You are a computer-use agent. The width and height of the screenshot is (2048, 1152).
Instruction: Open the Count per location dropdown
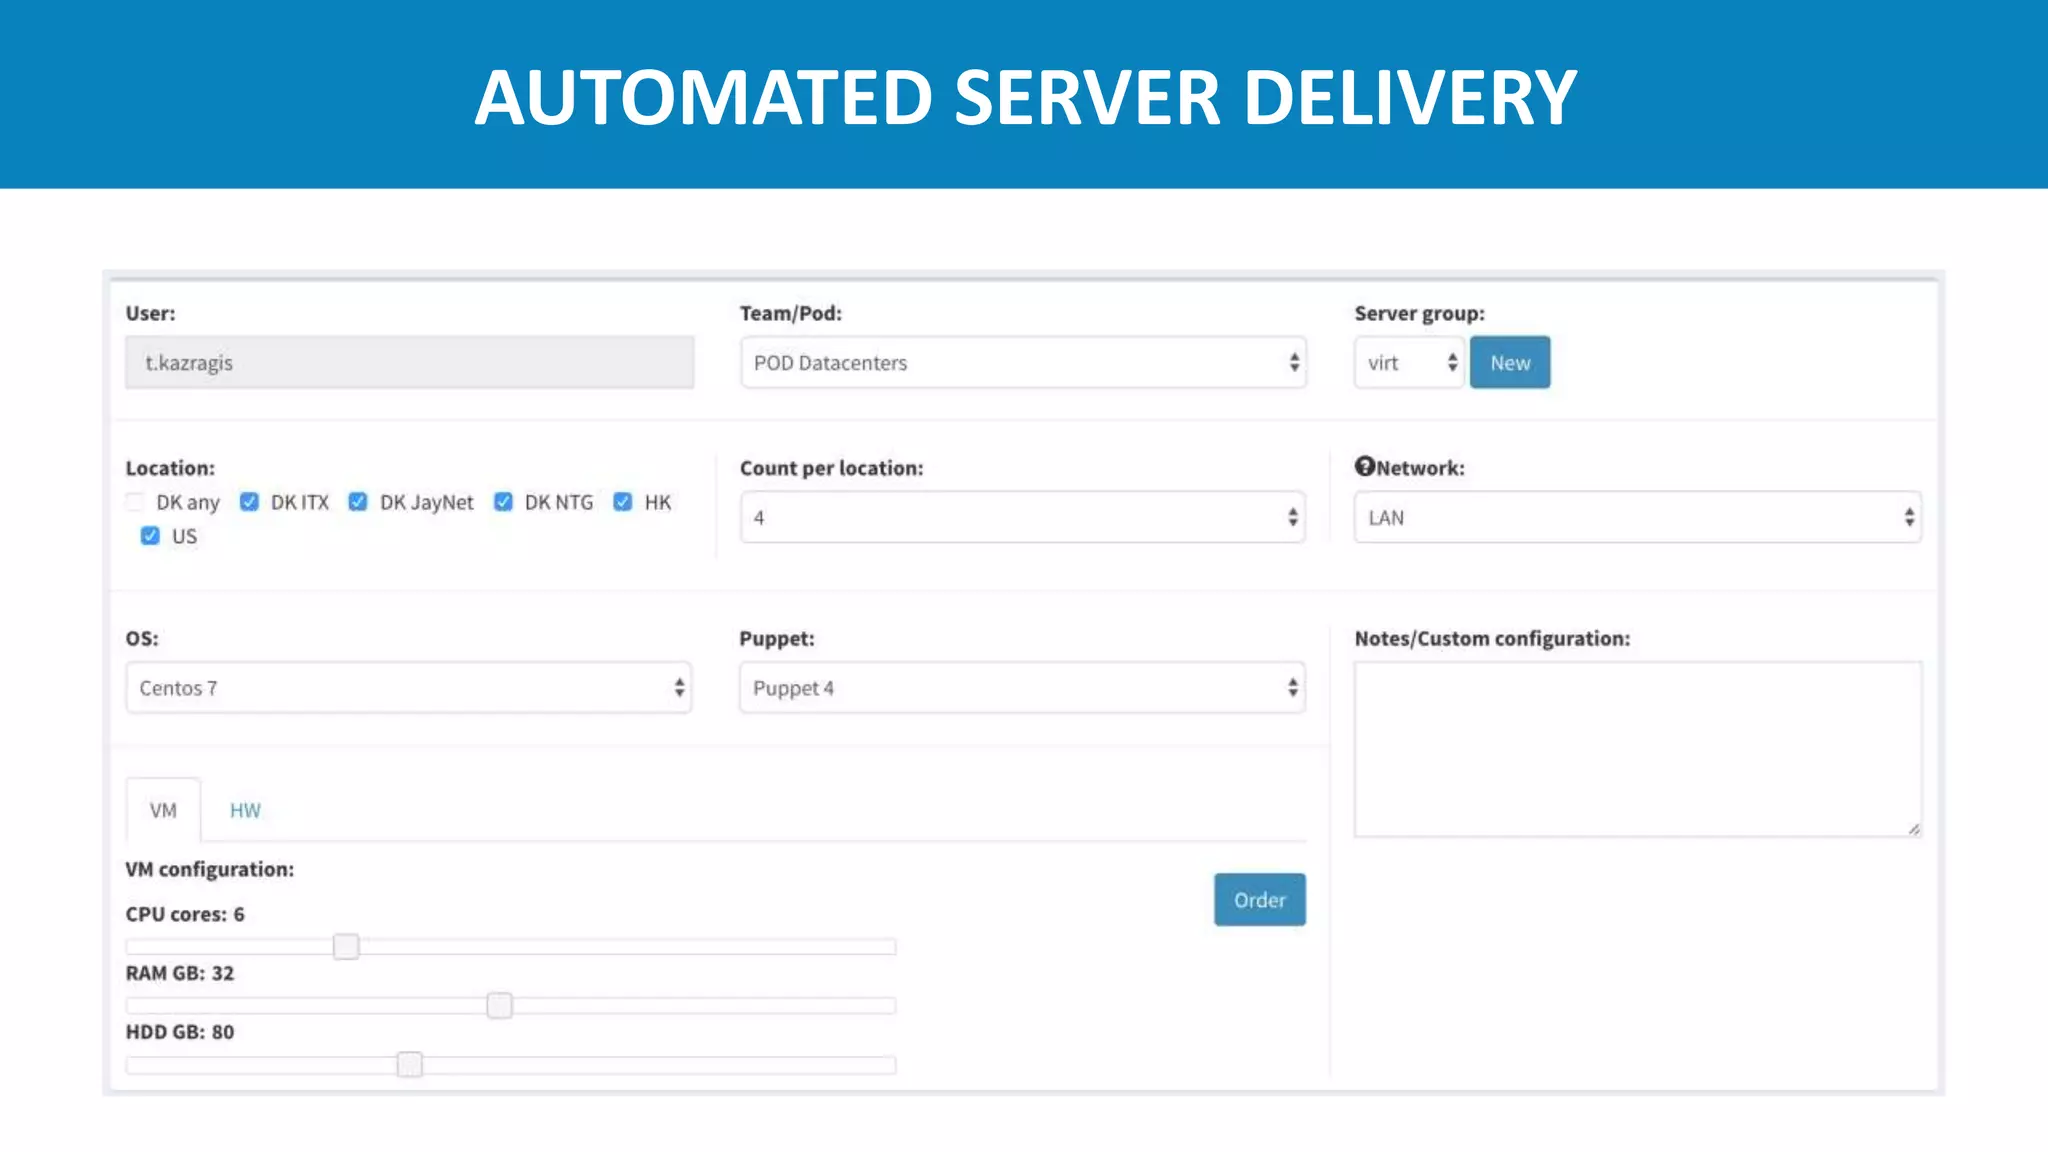pyautogui.click(x=1023, y=517)
